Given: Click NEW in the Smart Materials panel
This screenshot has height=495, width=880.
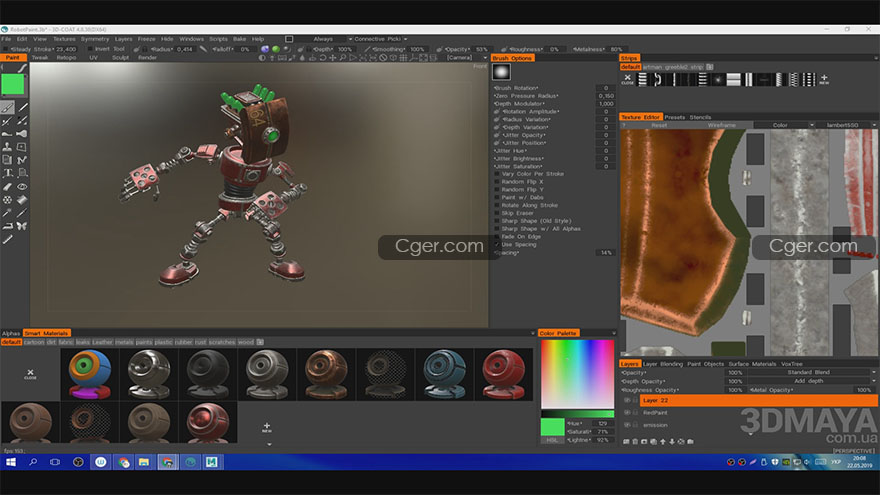Looking at the screenshot, I should (267, 428).
